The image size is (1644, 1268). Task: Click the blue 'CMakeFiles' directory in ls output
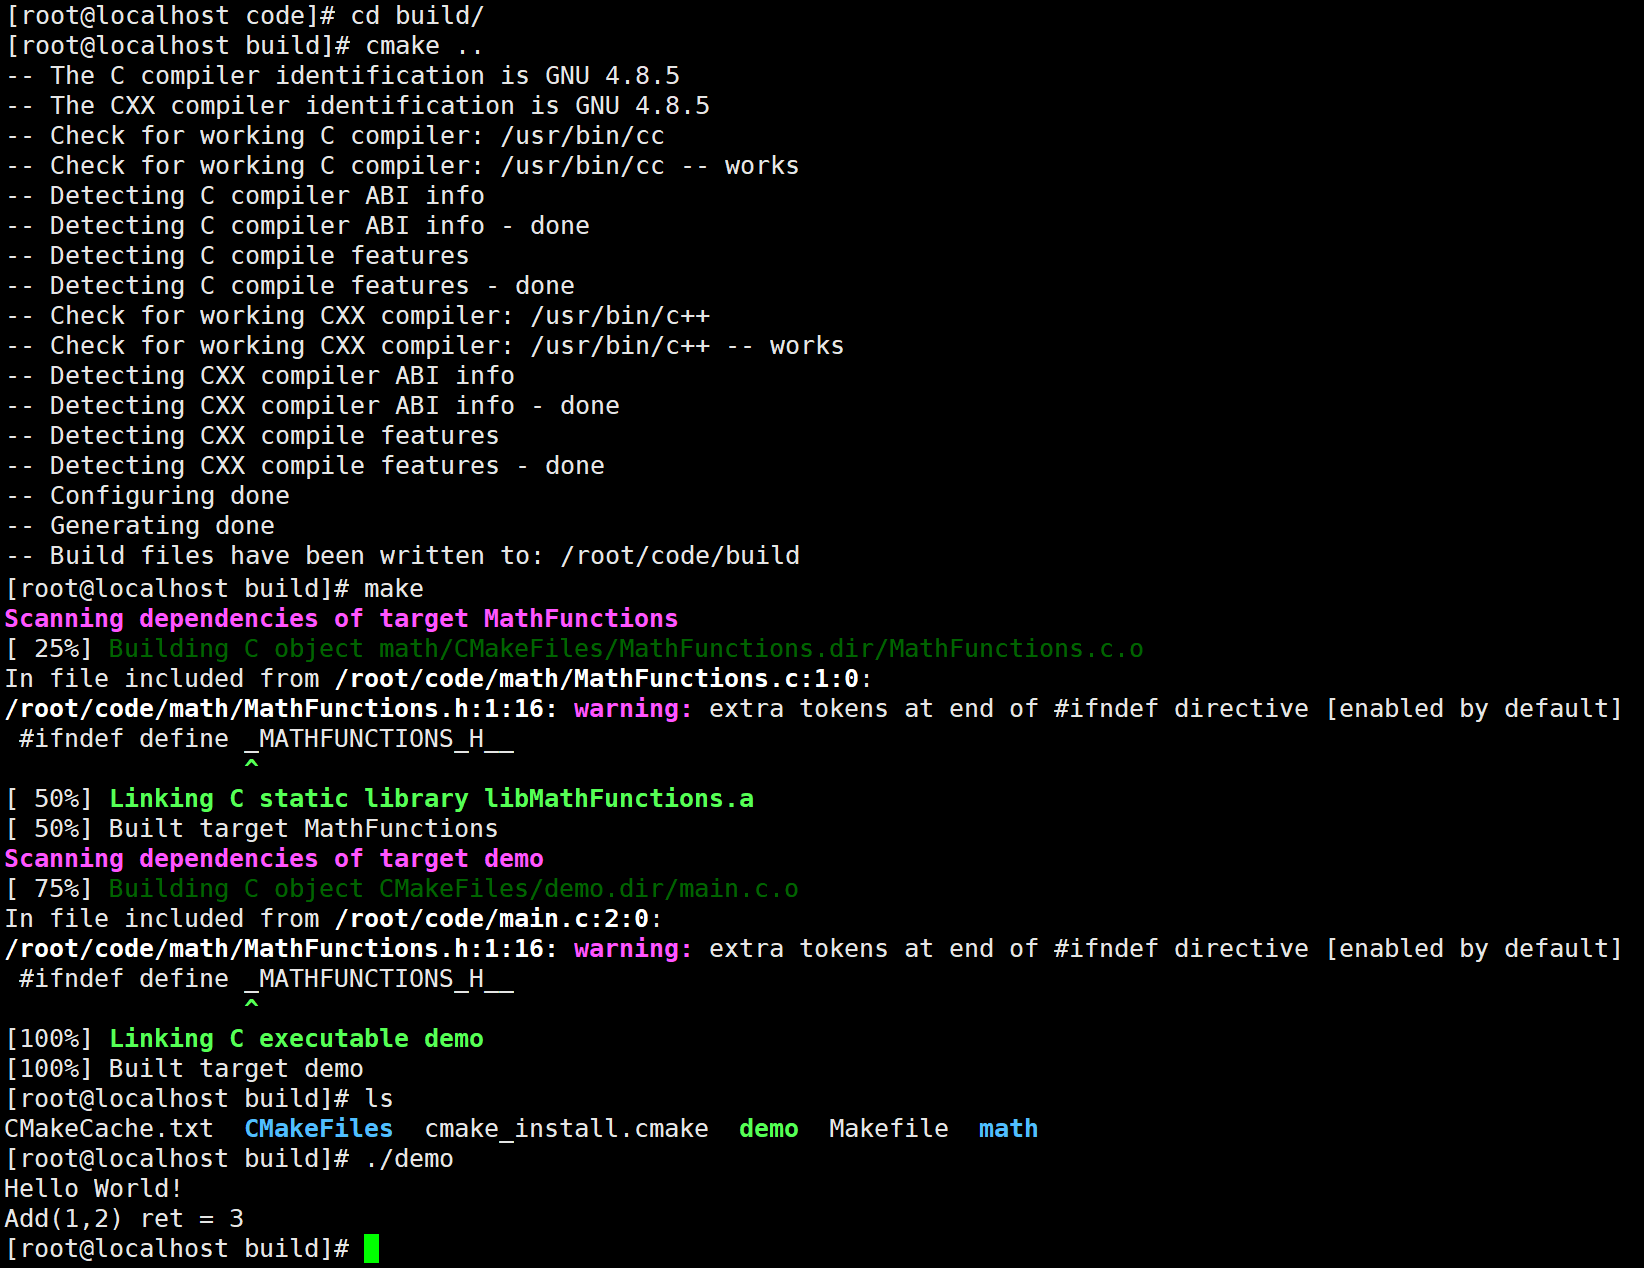[x=319, y=1129]
